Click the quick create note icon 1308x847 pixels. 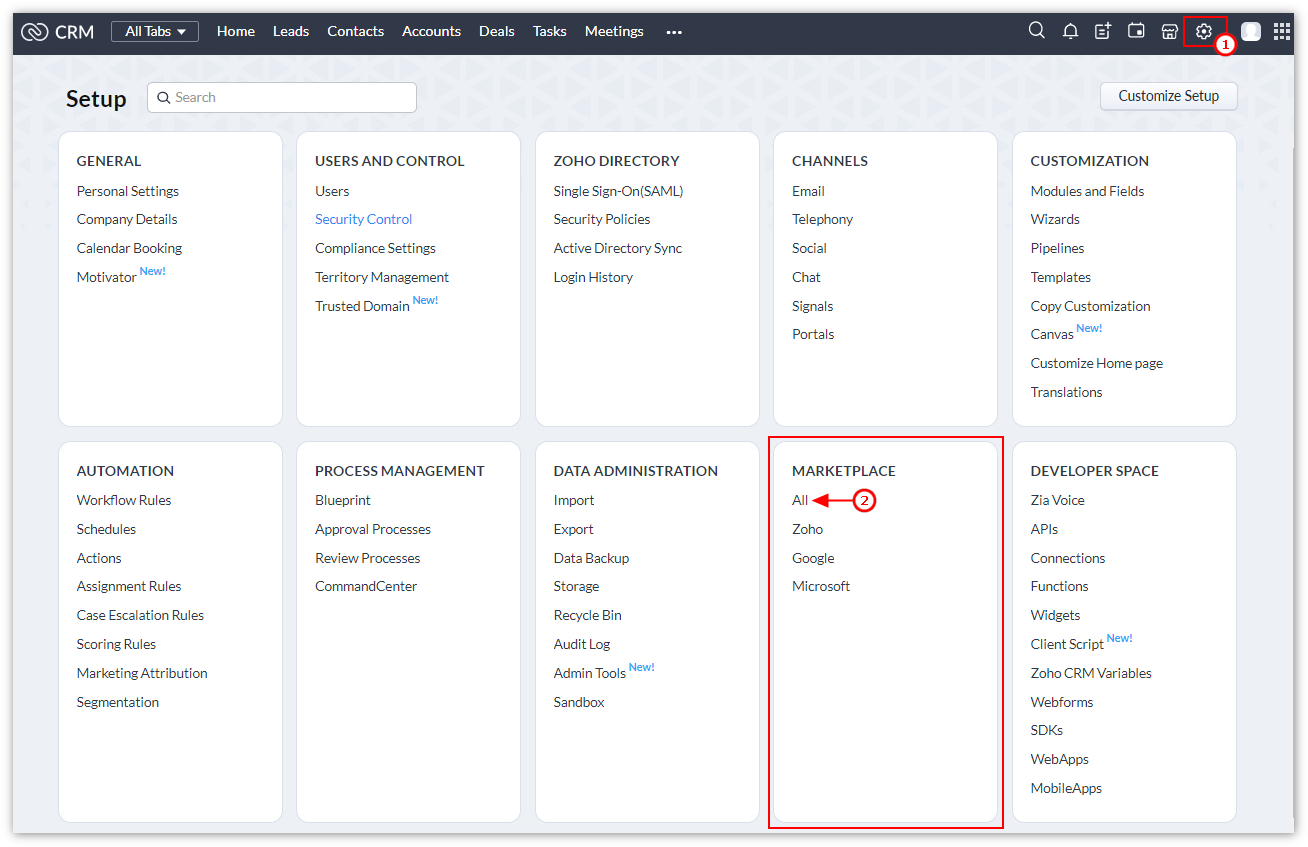[1103, 31]
